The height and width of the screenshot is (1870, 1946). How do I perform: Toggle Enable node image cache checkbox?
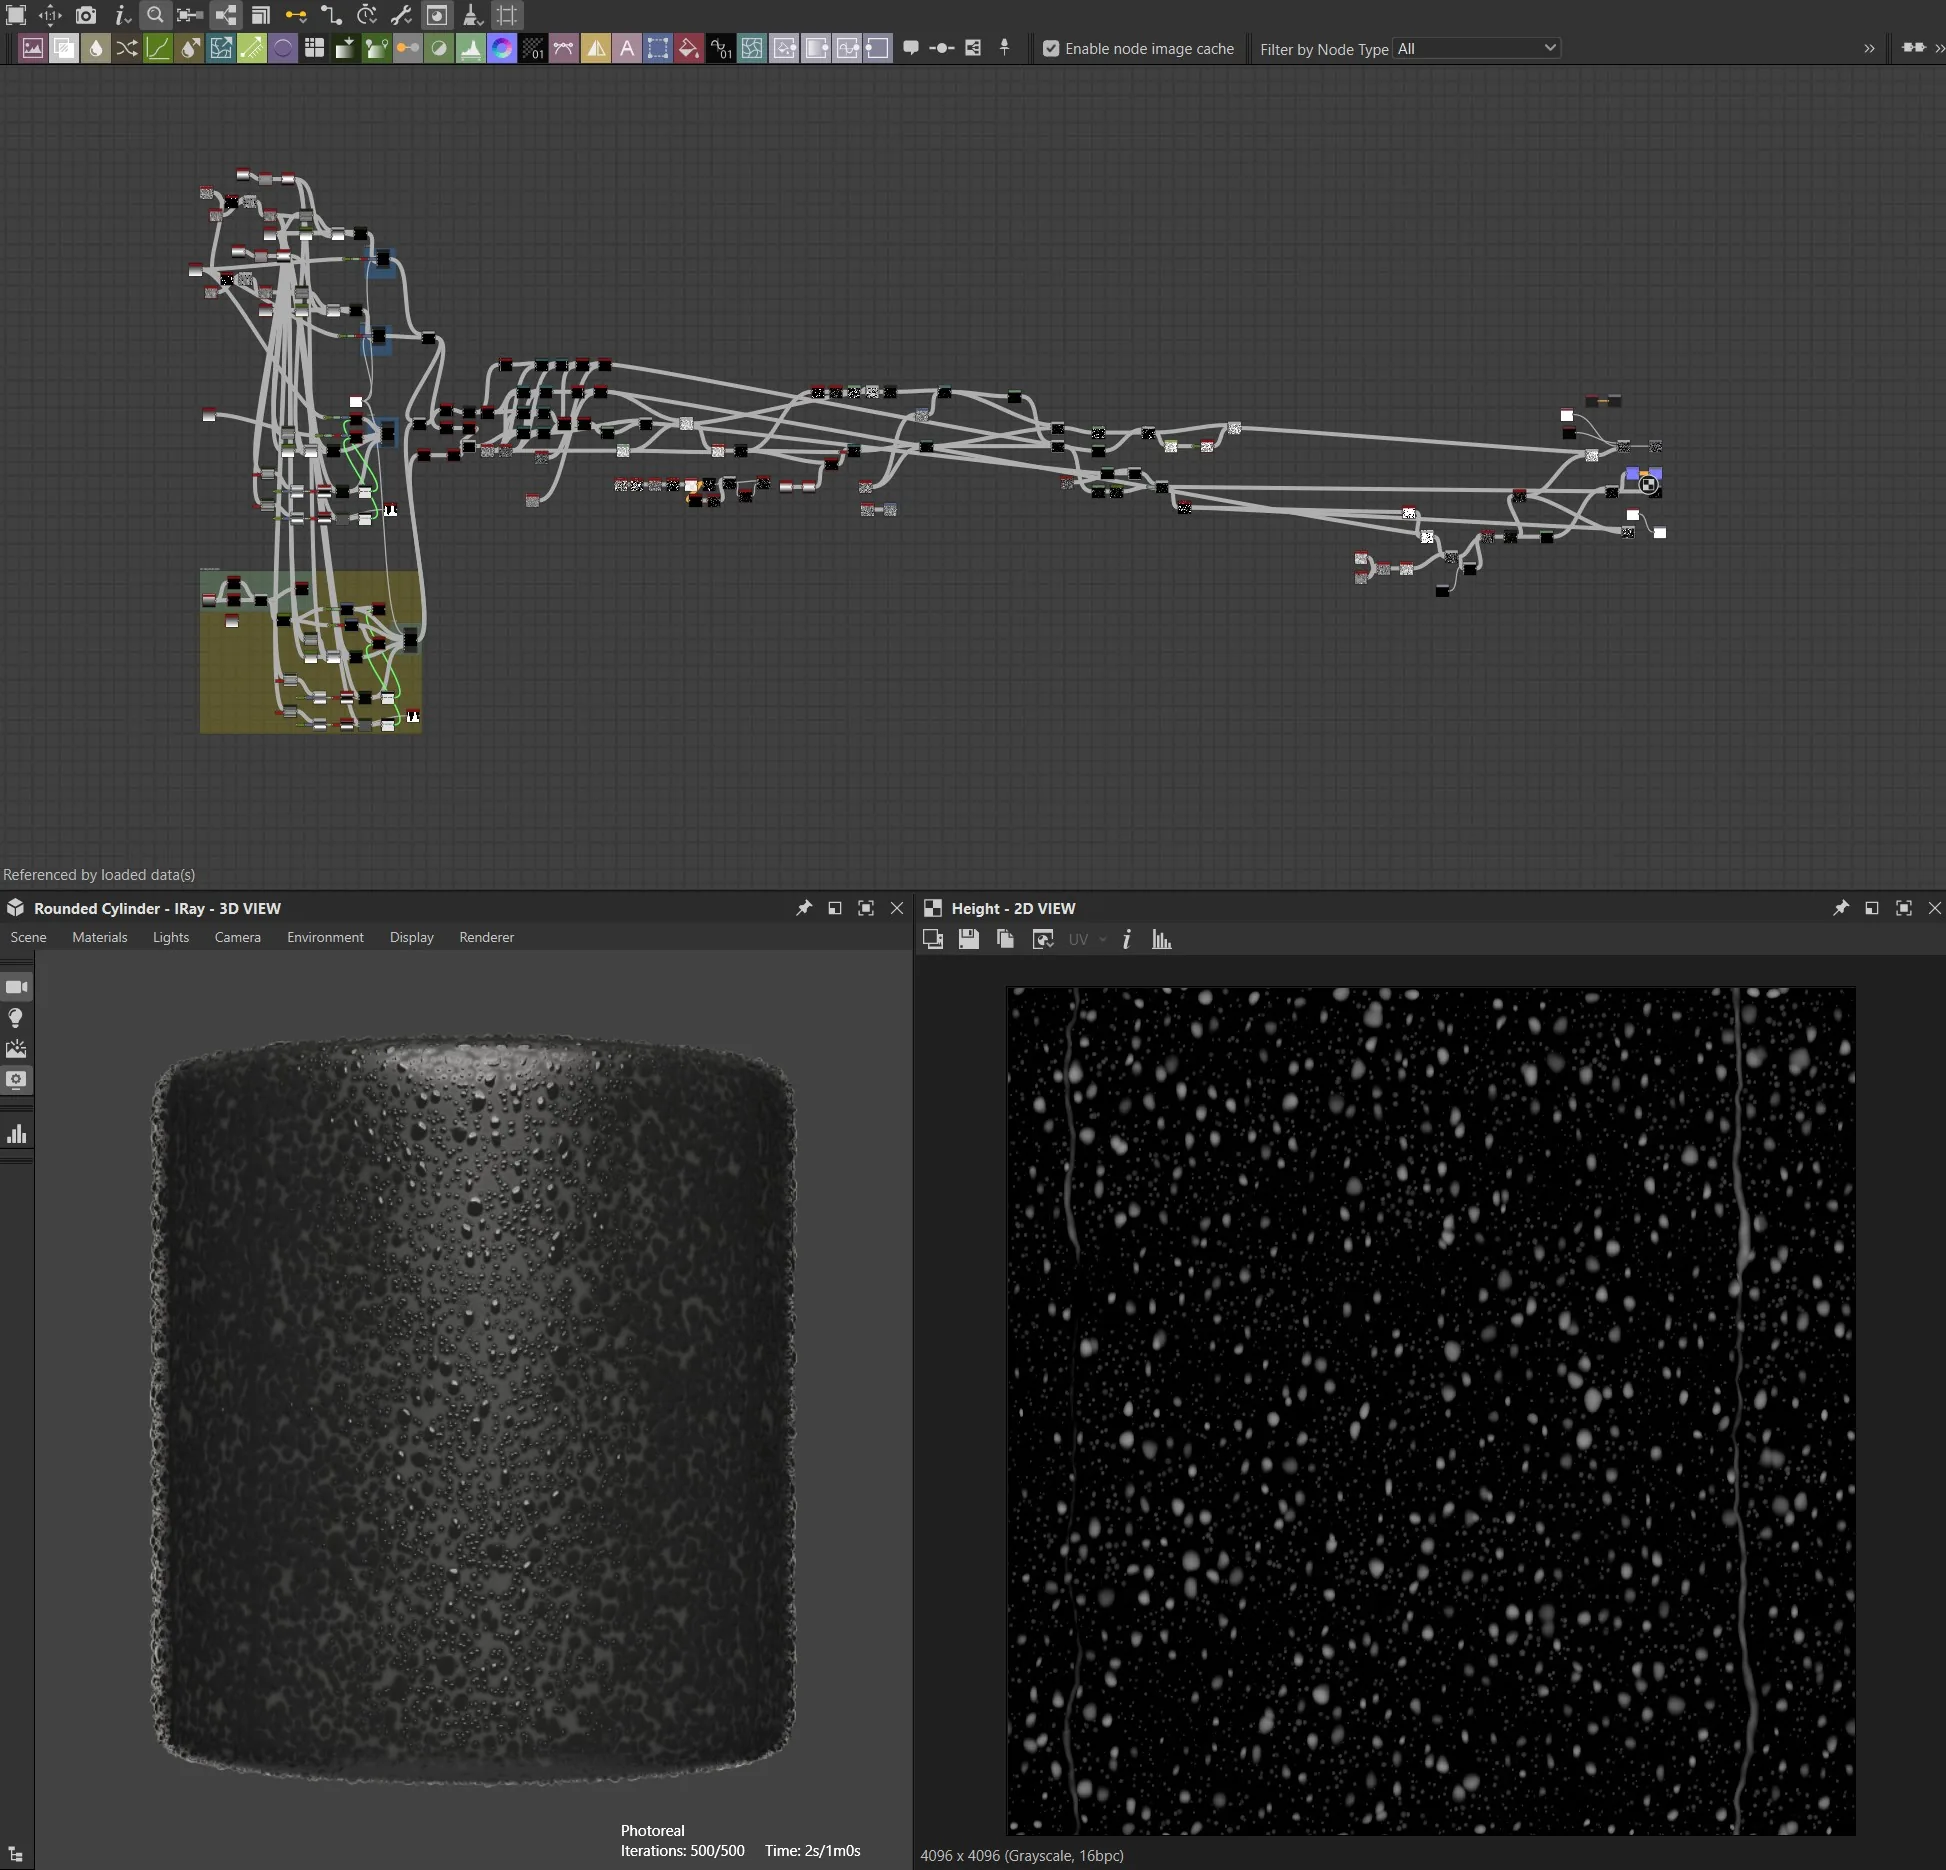pyautogui.click(x=1051, y=48)
